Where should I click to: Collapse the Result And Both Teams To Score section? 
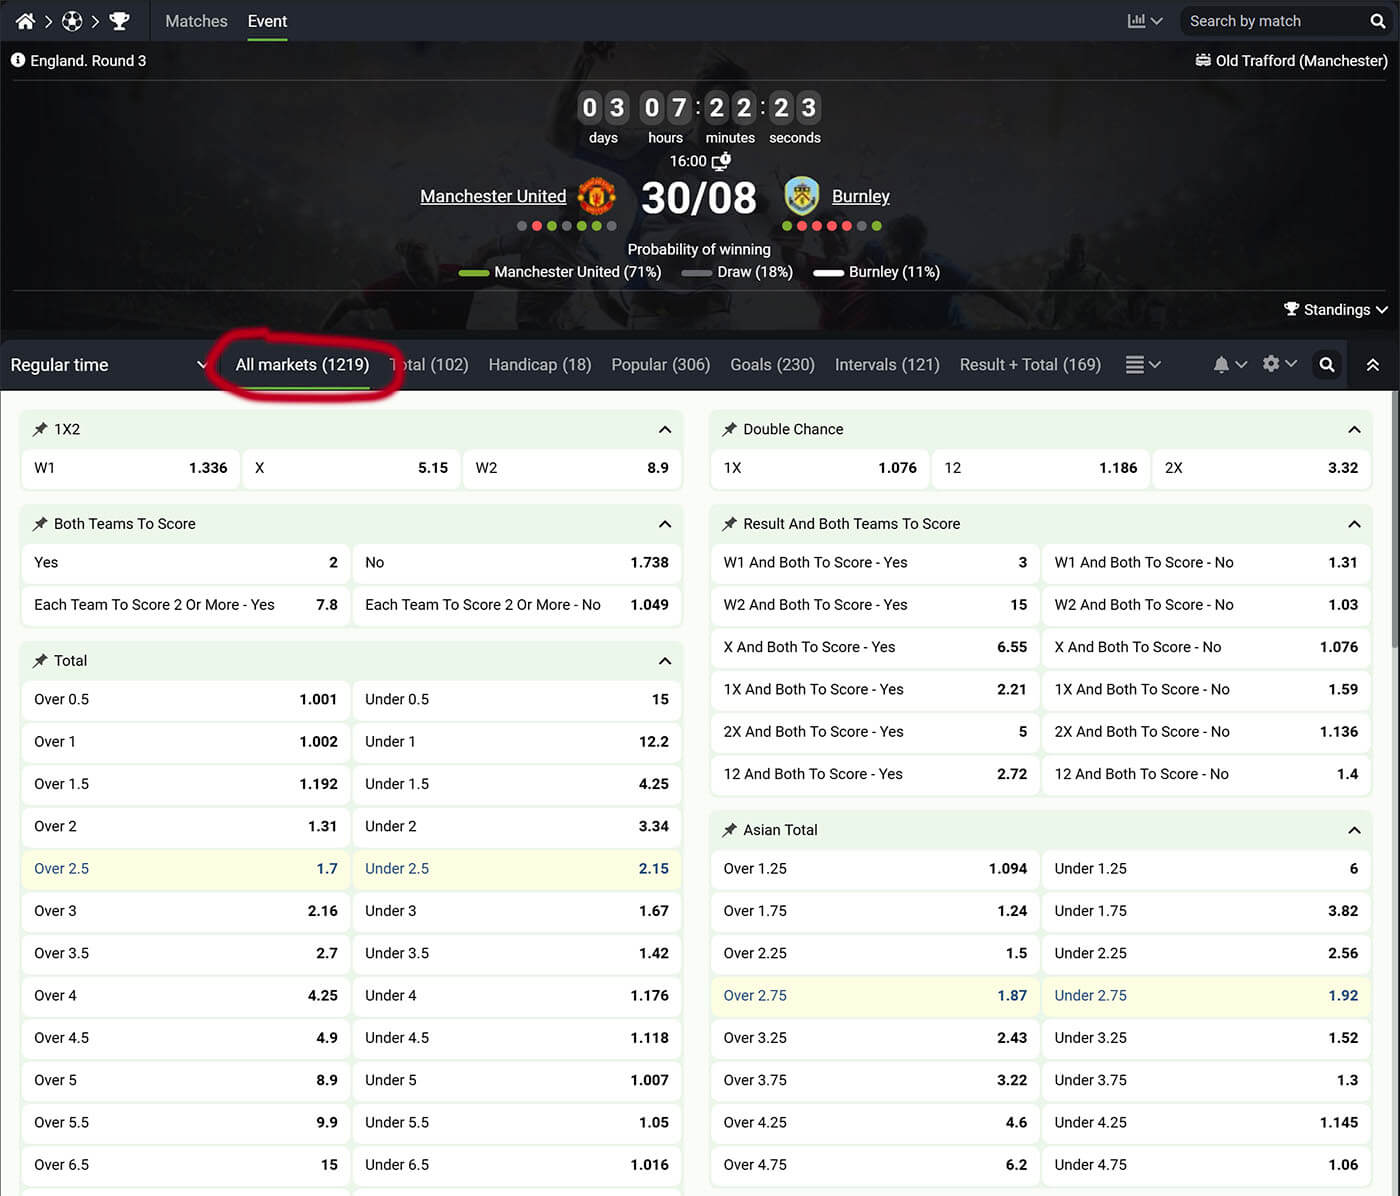click(1354, 524)
